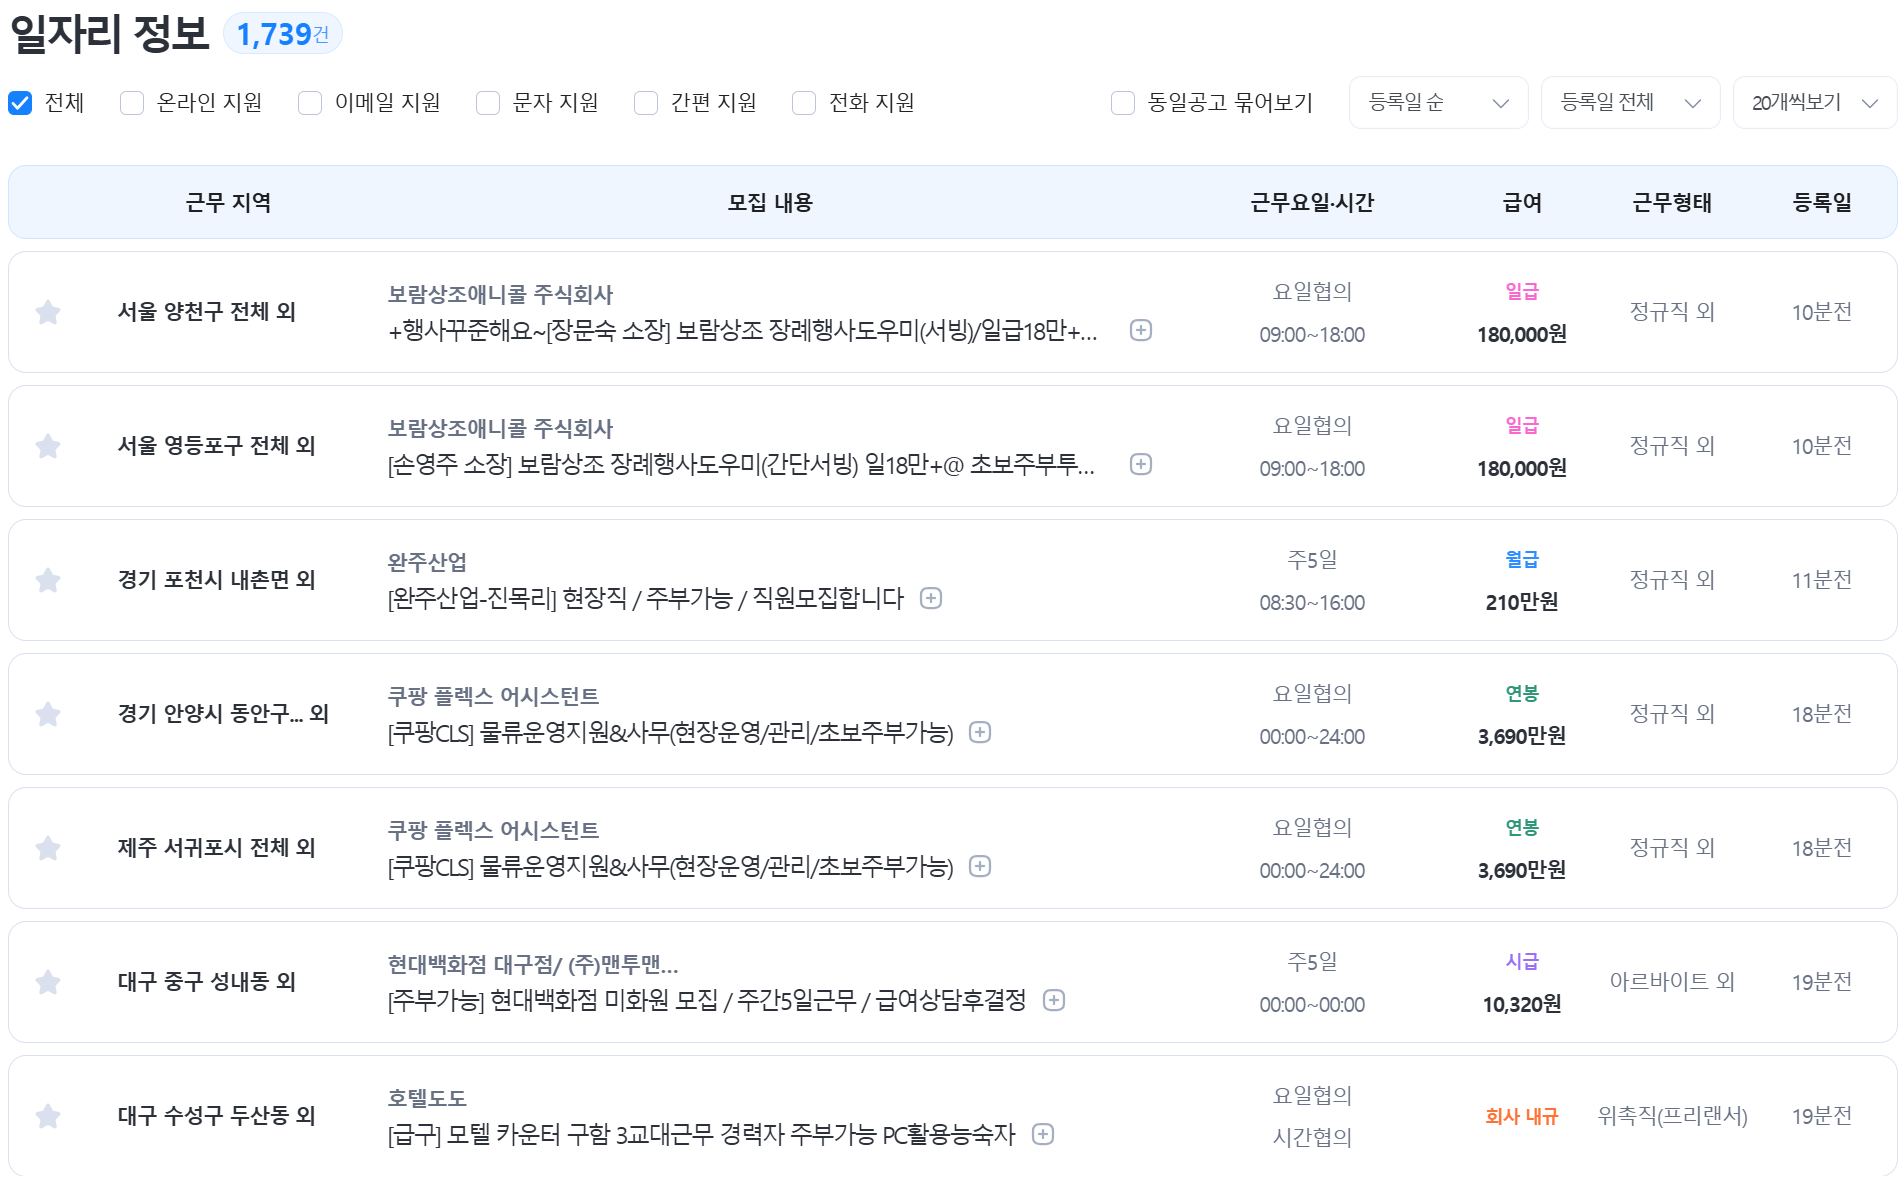Click the 회사 내규 salary label
The image size is (1903, 1180).
[x=1522, y=1116]
